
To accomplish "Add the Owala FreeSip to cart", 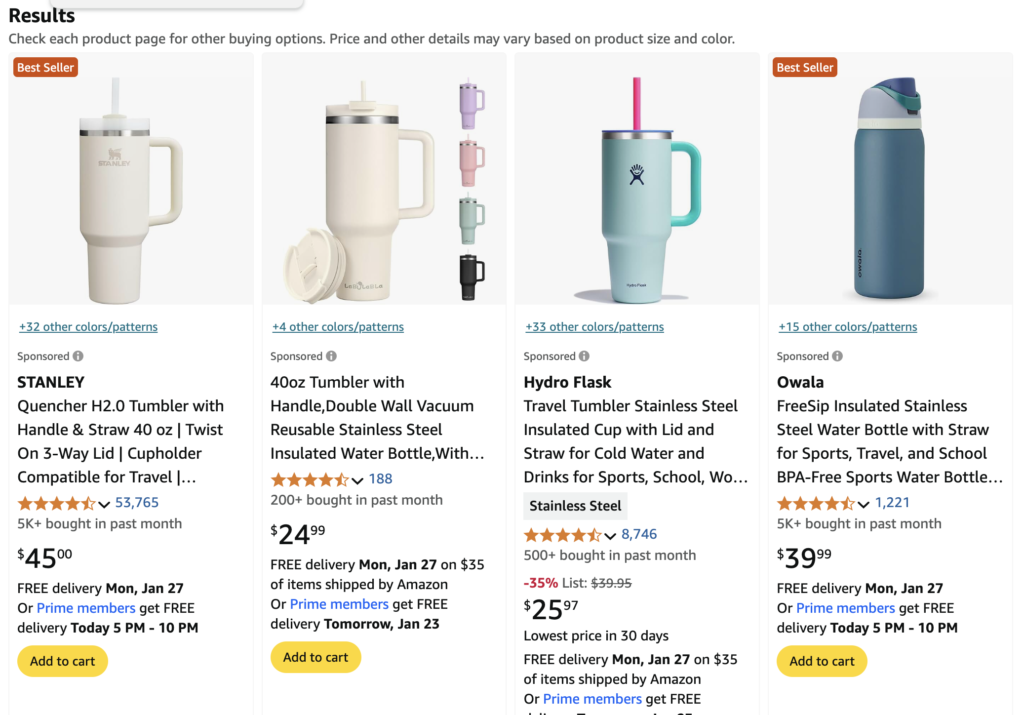I will (x=822, y=661).
